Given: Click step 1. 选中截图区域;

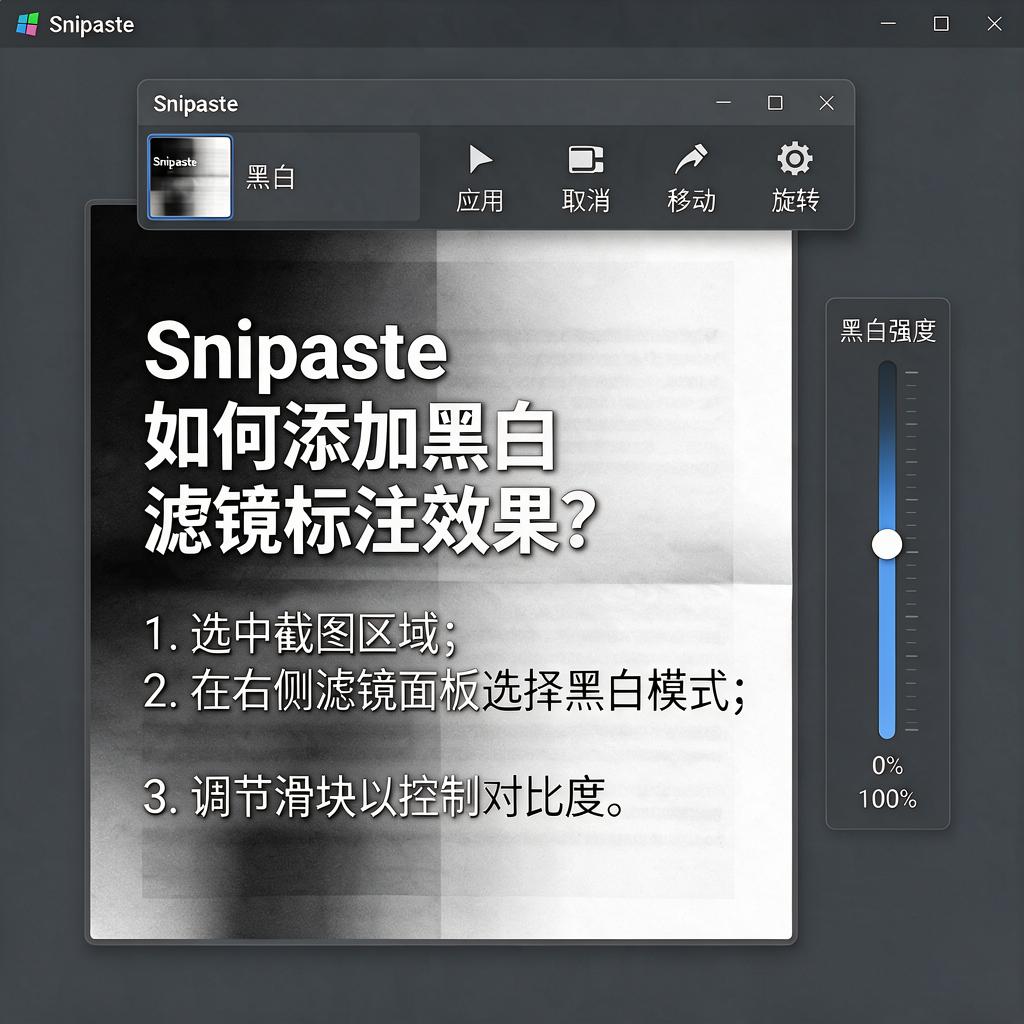Looking at the screenshot, I should click(x=300, y=633).
